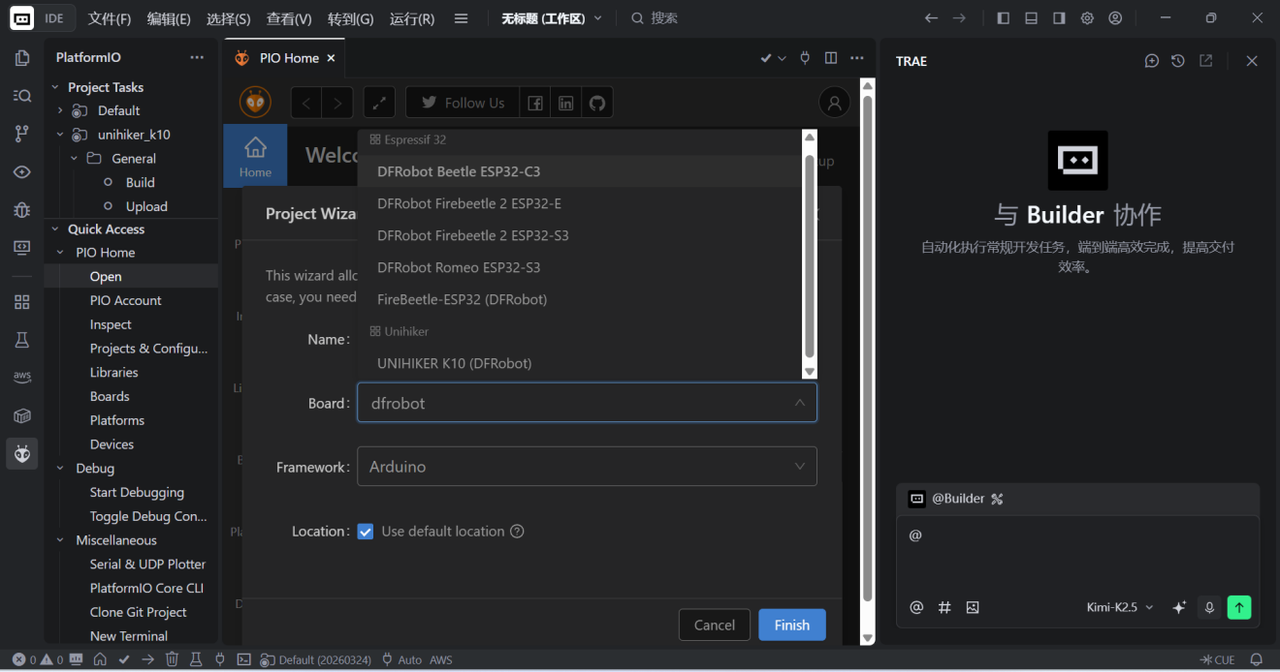The image size is (1280, 672).
Task: Open Libraries under PIO Home
Action: point(114,372)
